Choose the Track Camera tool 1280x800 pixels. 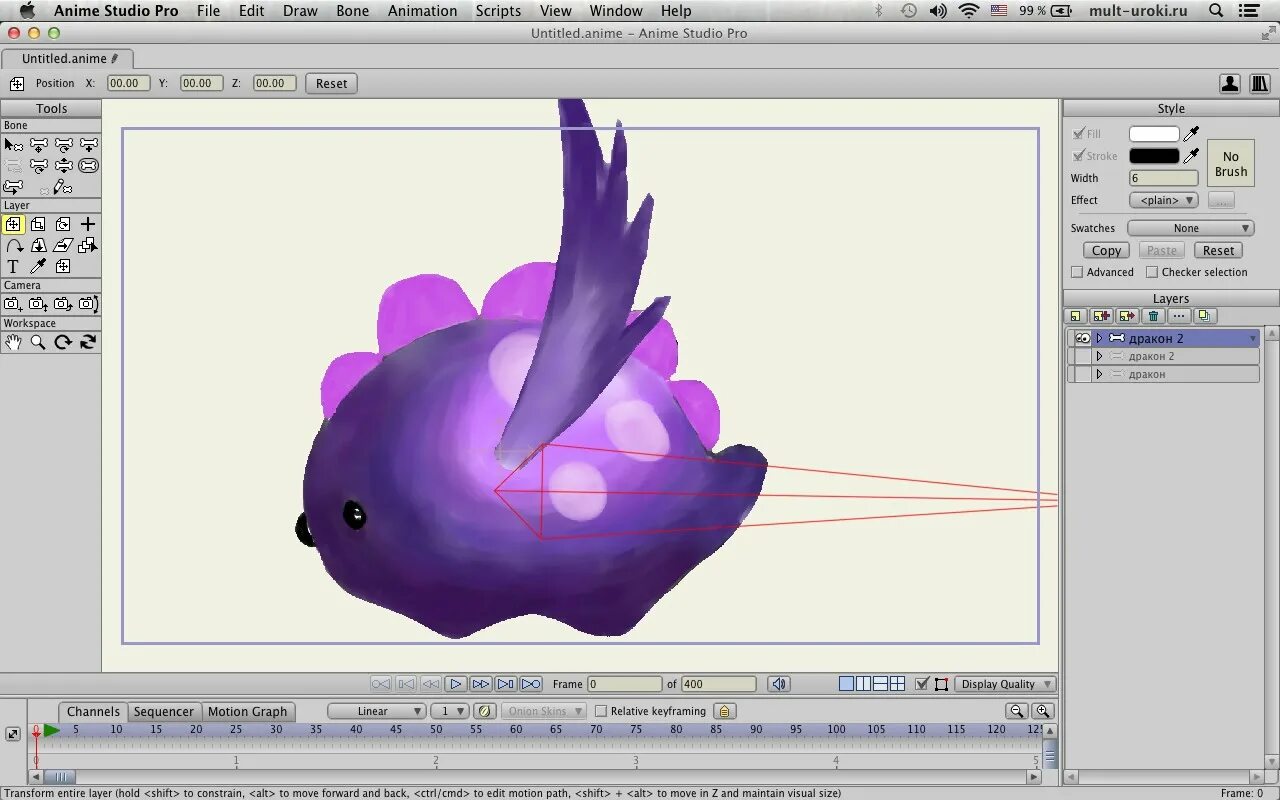[x=13, y=304]
